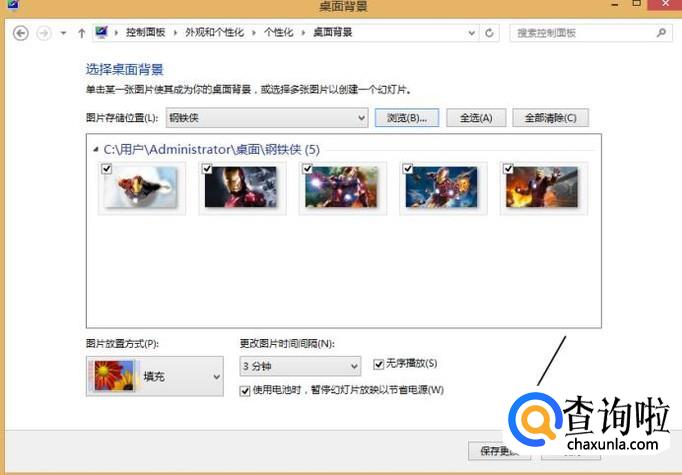682x475 pixels.
Task: Expand the address bar history dropdown
Action: click(x=471, y=33)
